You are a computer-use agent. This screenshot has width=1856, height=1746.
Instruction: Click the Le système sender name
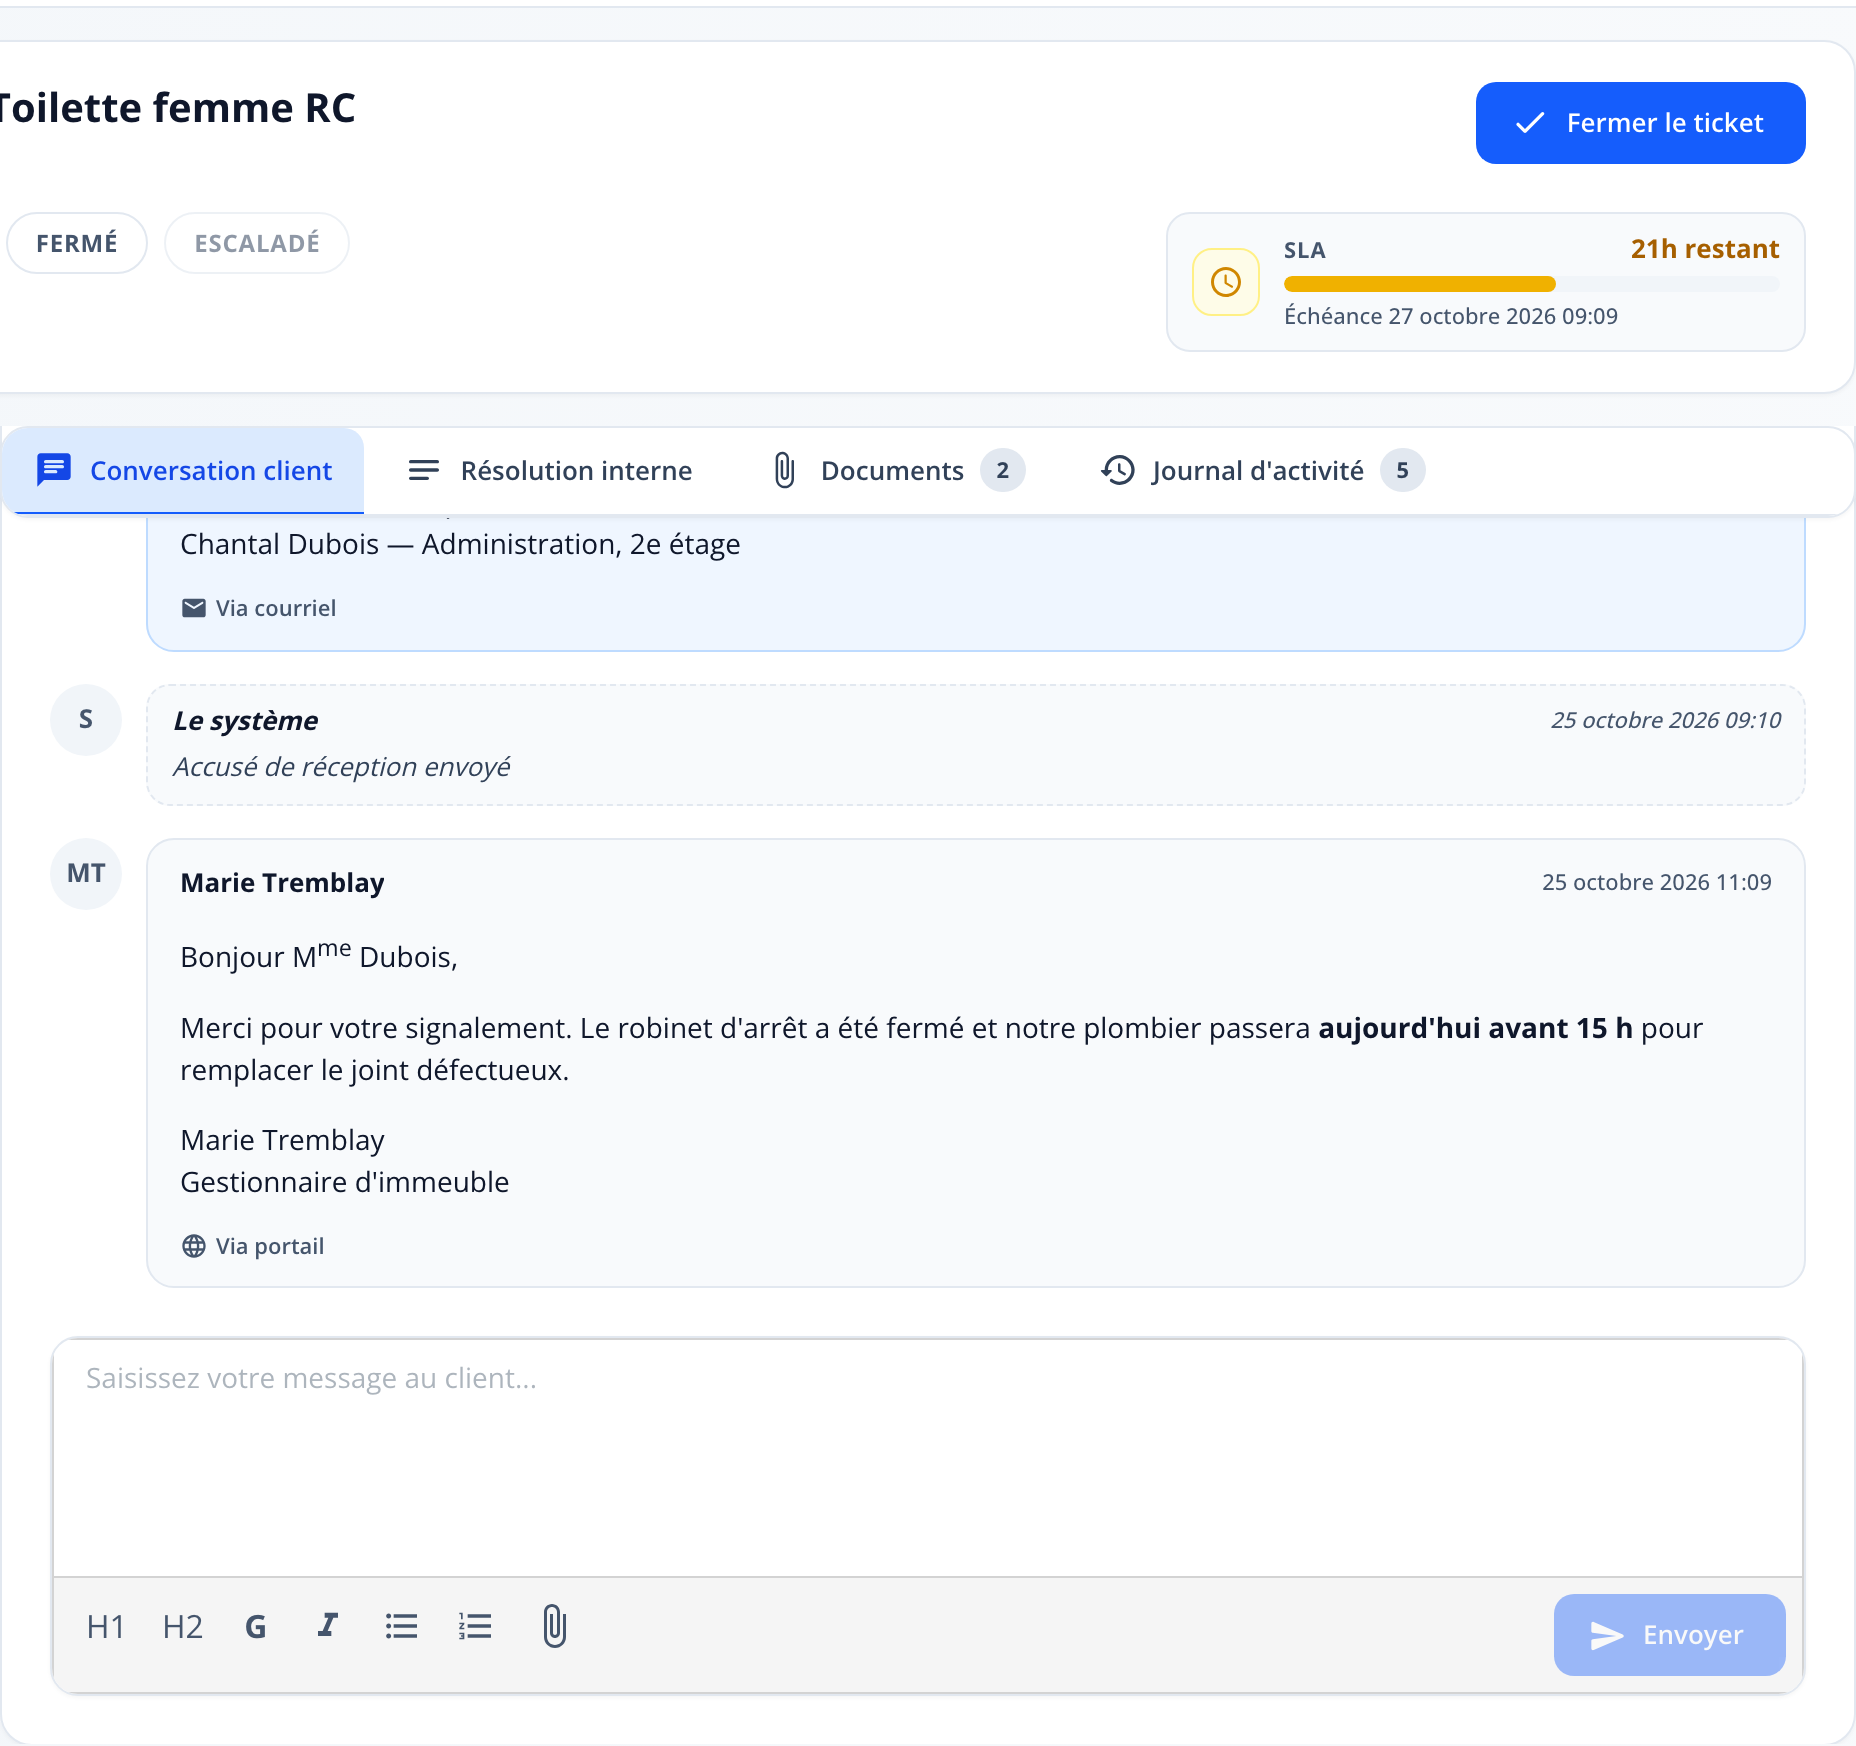pyautogui.click(x=246, y=720)
